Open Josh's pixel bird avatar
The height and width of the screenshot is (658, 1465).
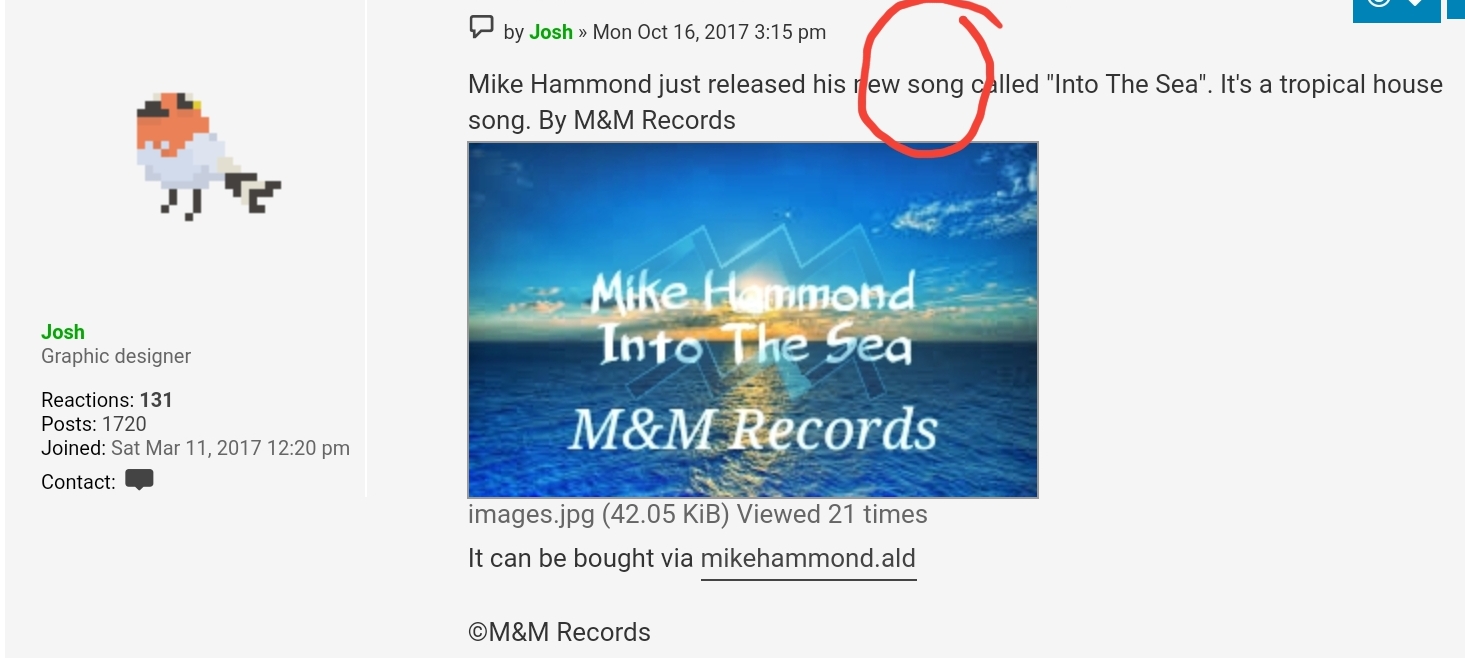pos(208,156)
